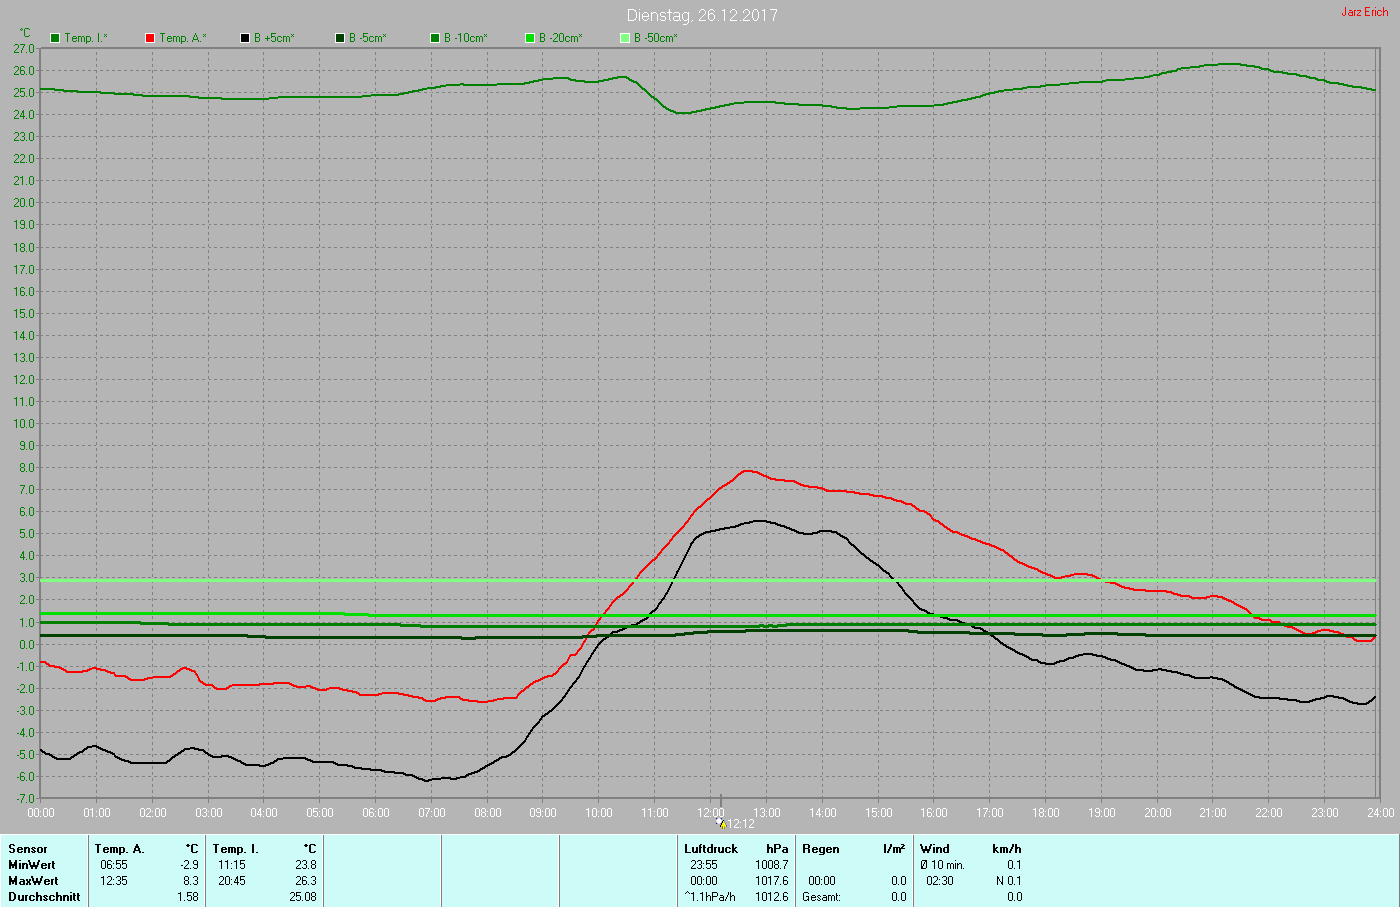Click the 'MaxWert' row label
1400x907 pixels.
(x=33, y=881)
